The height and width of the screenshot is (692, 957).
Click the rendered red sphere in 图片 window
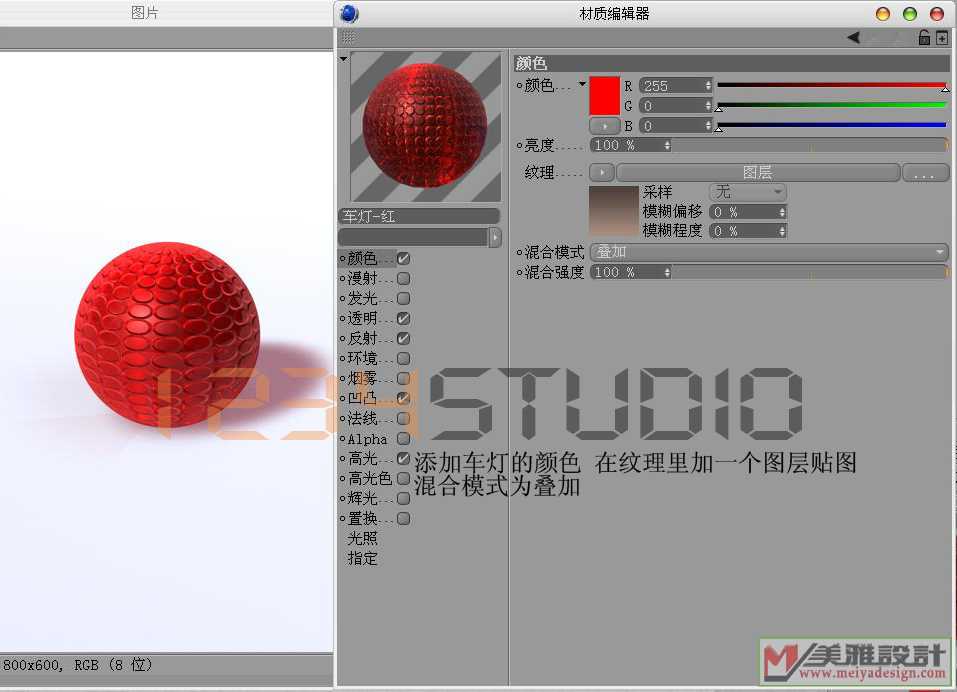[x=167, y=334]
